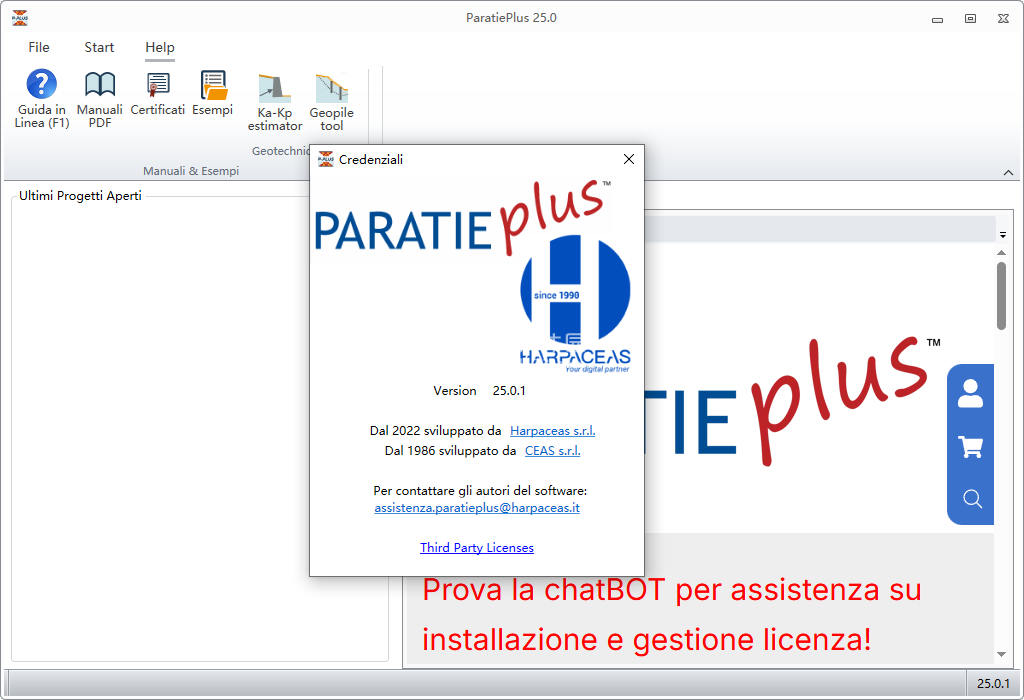Open the File menu

point(39,47)
